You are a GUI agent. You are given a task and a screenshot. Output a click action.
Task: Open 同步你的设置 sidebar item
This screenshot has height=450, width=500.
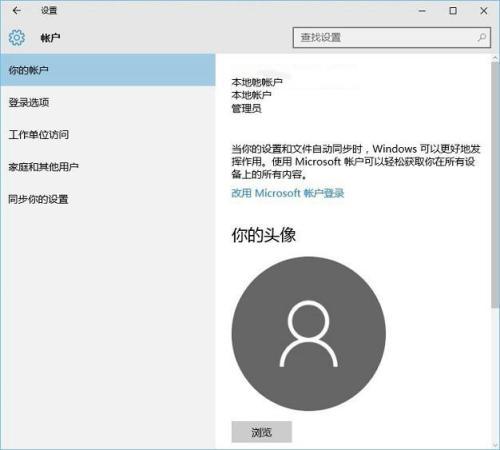pos(108,199)
